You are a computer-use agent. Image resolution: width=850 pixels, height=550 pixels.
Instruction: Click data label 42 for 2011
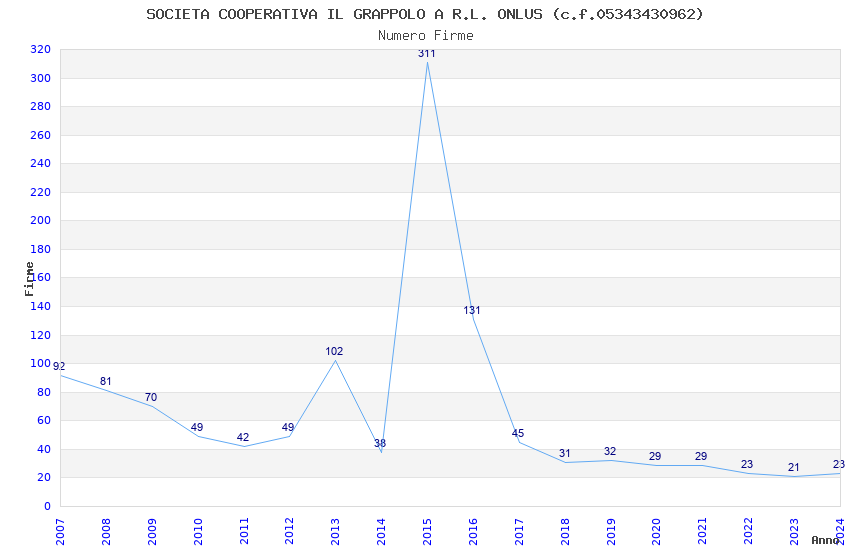243,437
